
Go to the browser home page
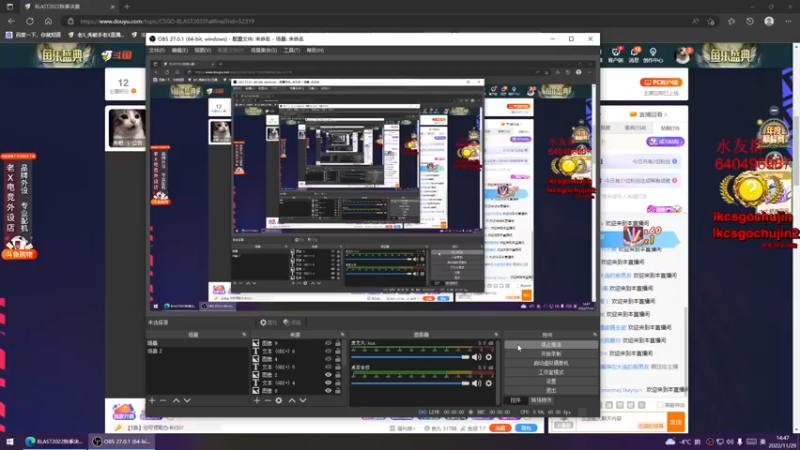pyautogui.click(x=48, y=21)
